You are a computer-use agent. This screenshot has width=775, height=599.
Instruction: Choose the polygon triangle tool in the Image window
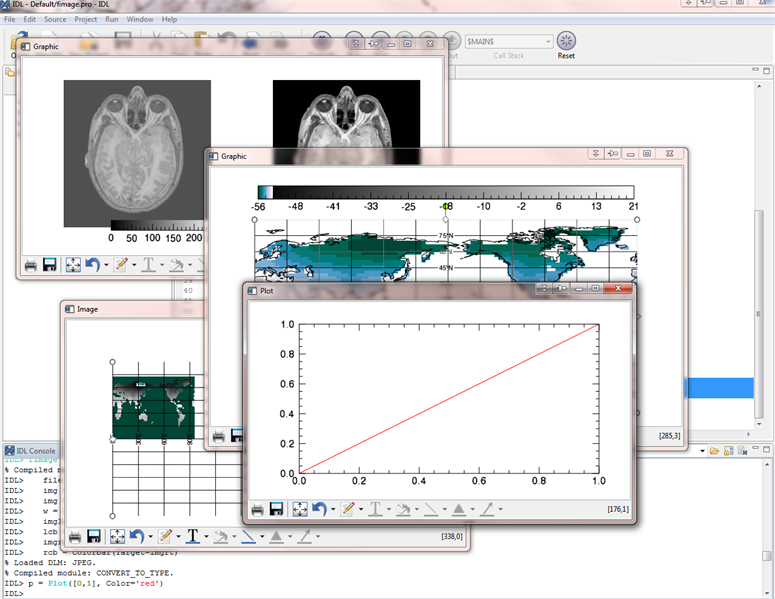coord(276,537)
